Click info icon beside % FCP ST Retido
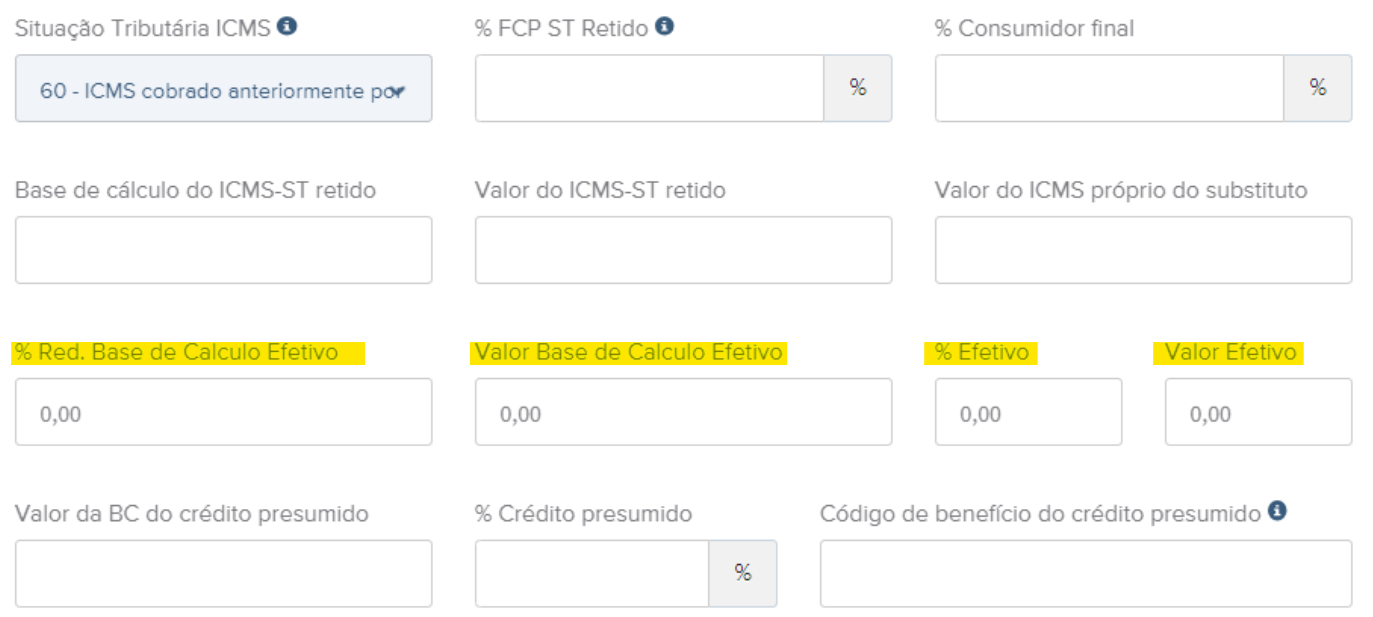 tap(664, 27)
